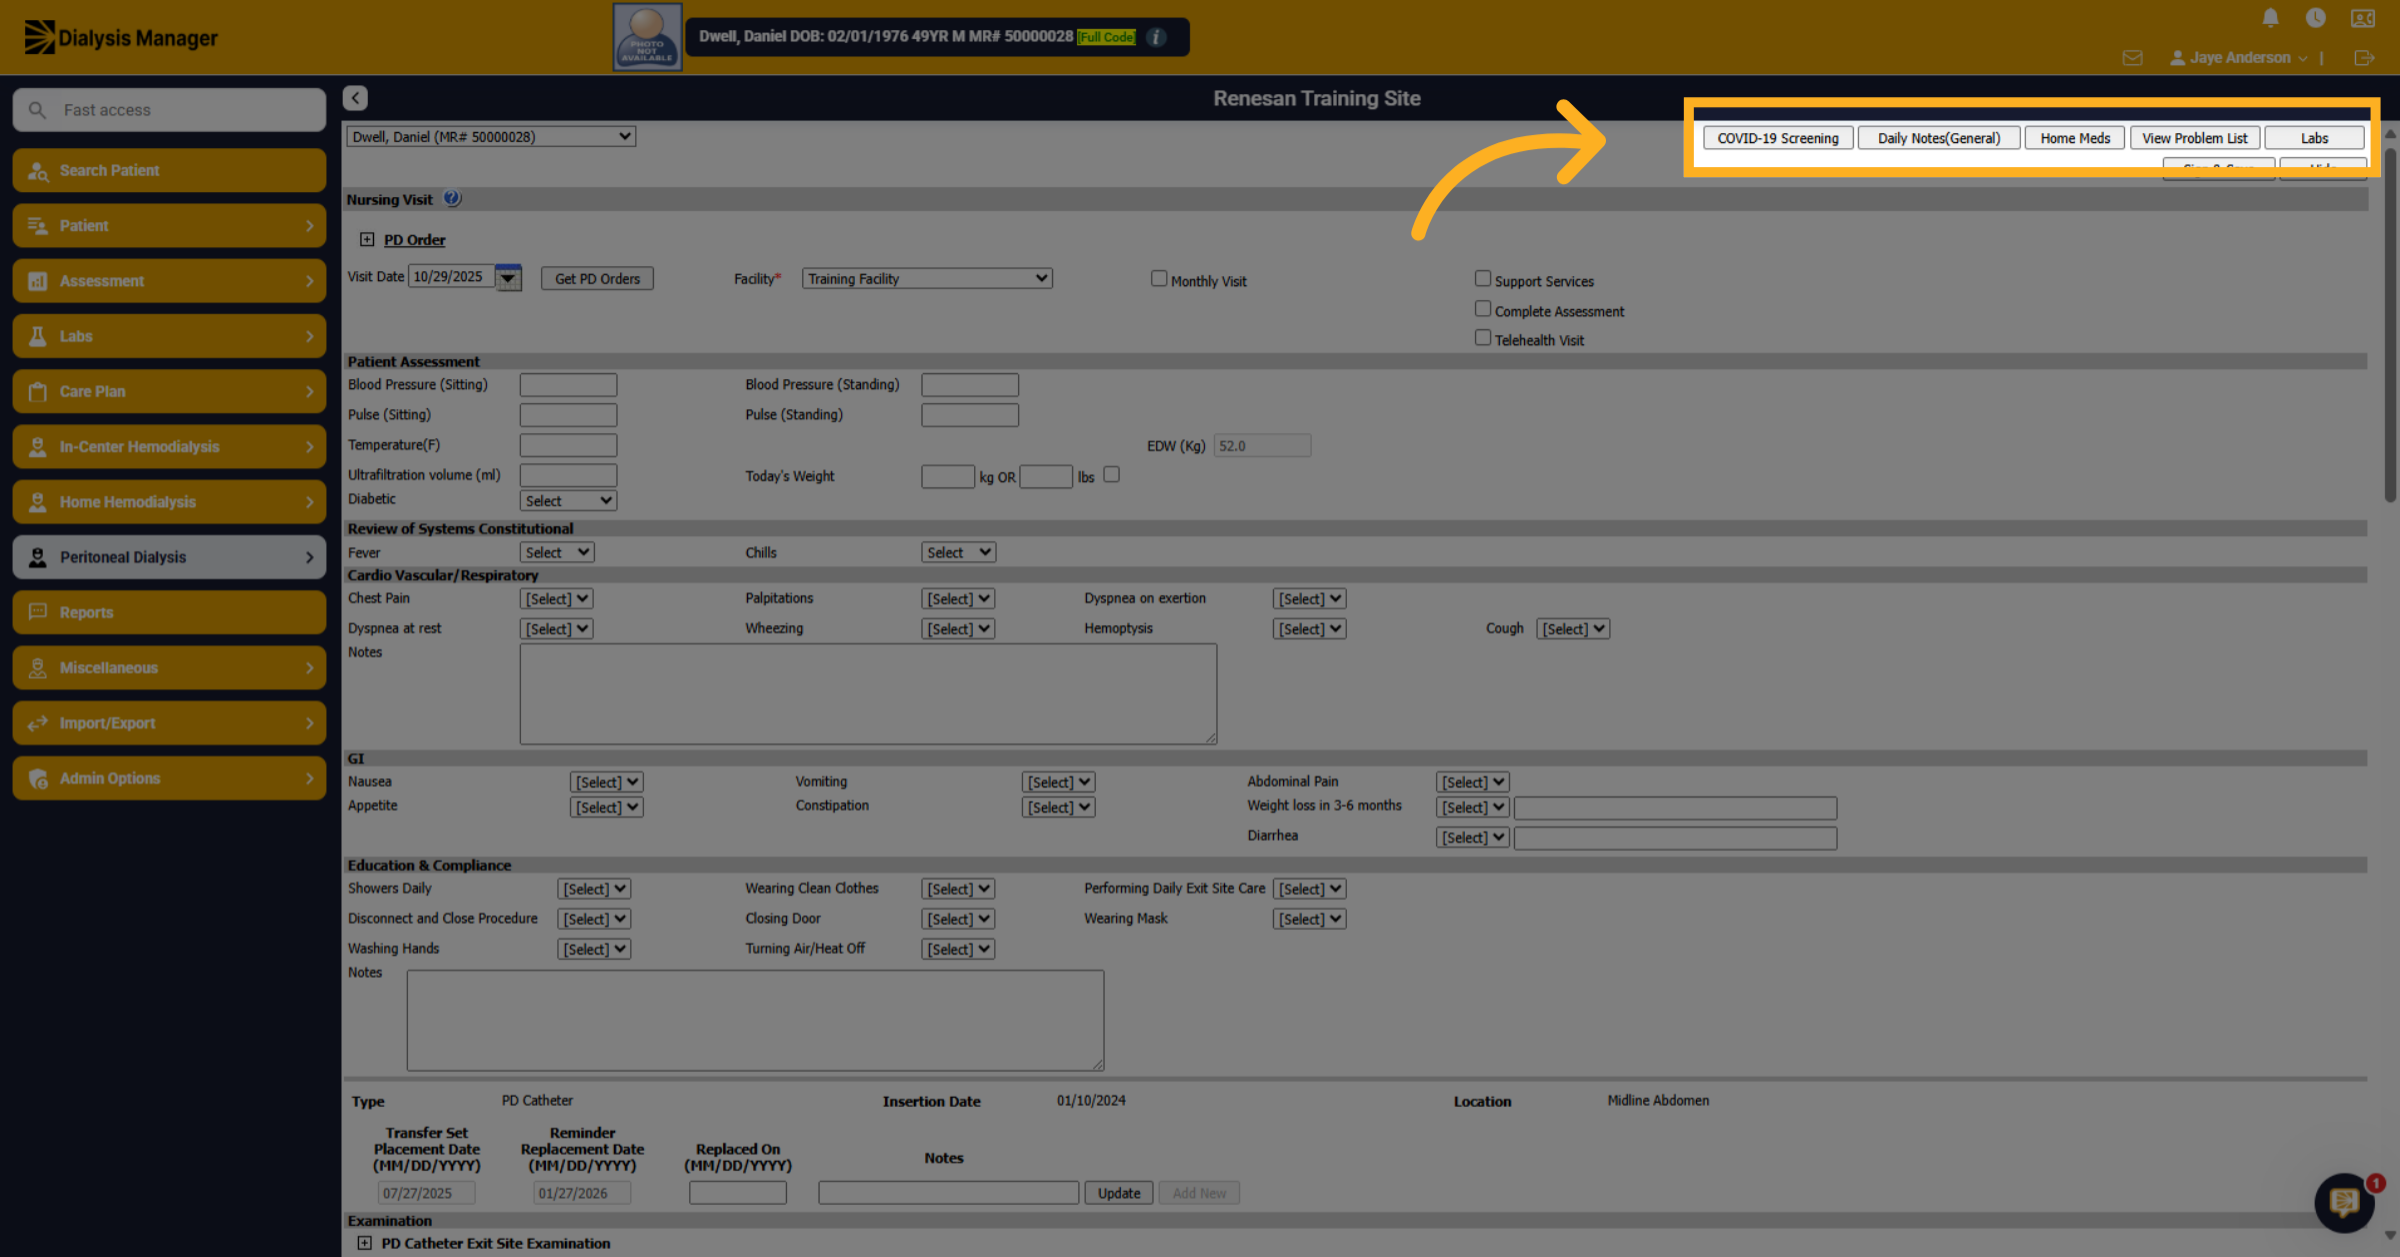The height and width of the screenshot is (1257, 2400).
Task: Open the Visit Date calendar picker
Action: (508, 277)
